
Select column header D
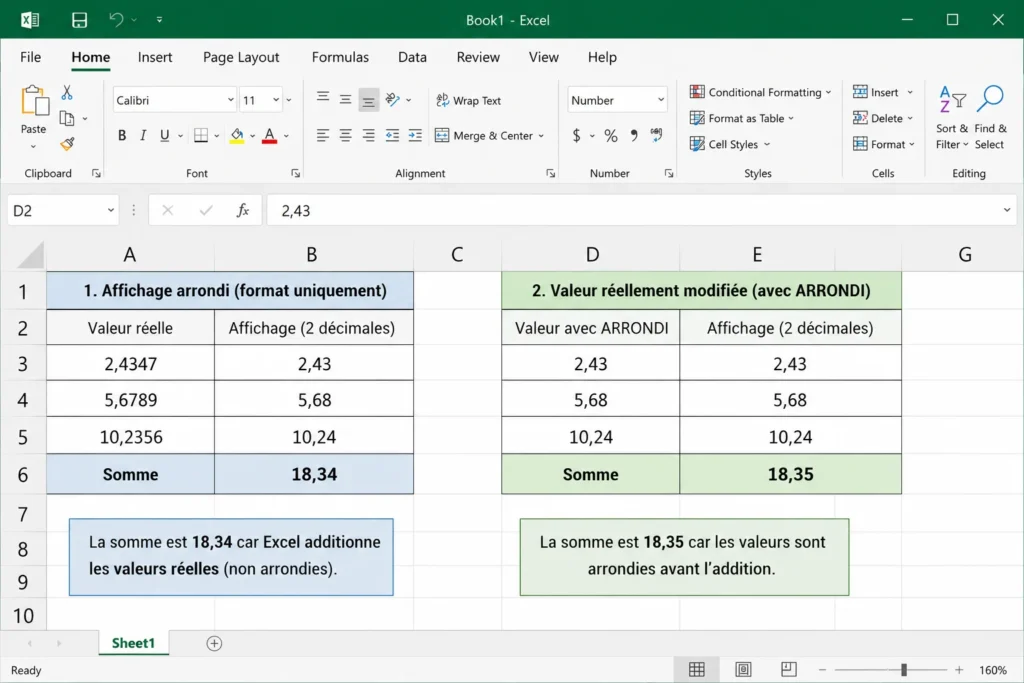click(592, 255)
